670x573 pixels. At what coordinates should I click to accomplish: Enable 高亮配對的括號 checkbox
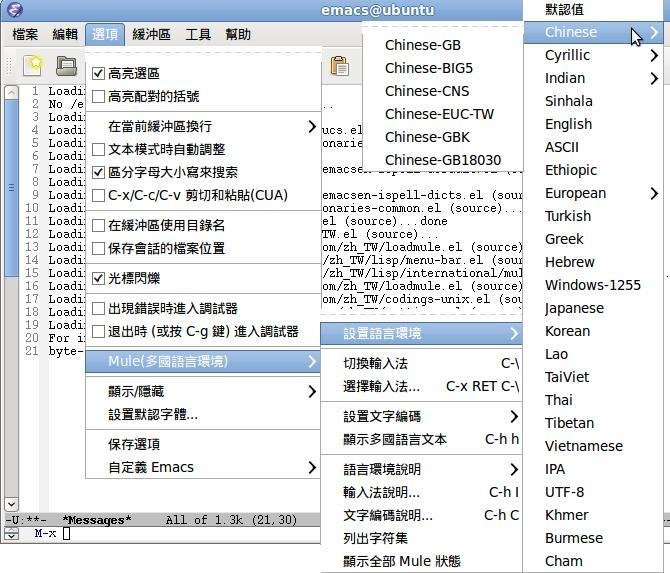tap(98, 97)
